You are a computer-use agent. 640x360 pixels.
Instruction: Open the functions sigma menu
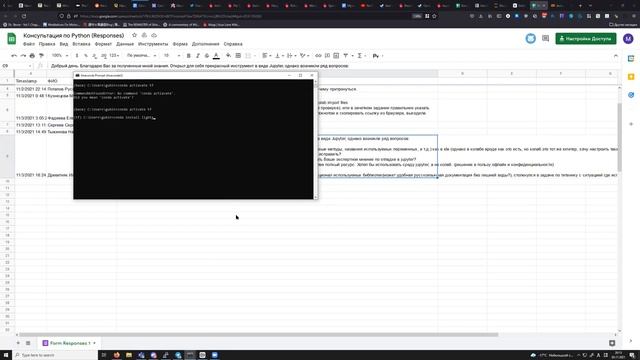[x=361, y=56]
